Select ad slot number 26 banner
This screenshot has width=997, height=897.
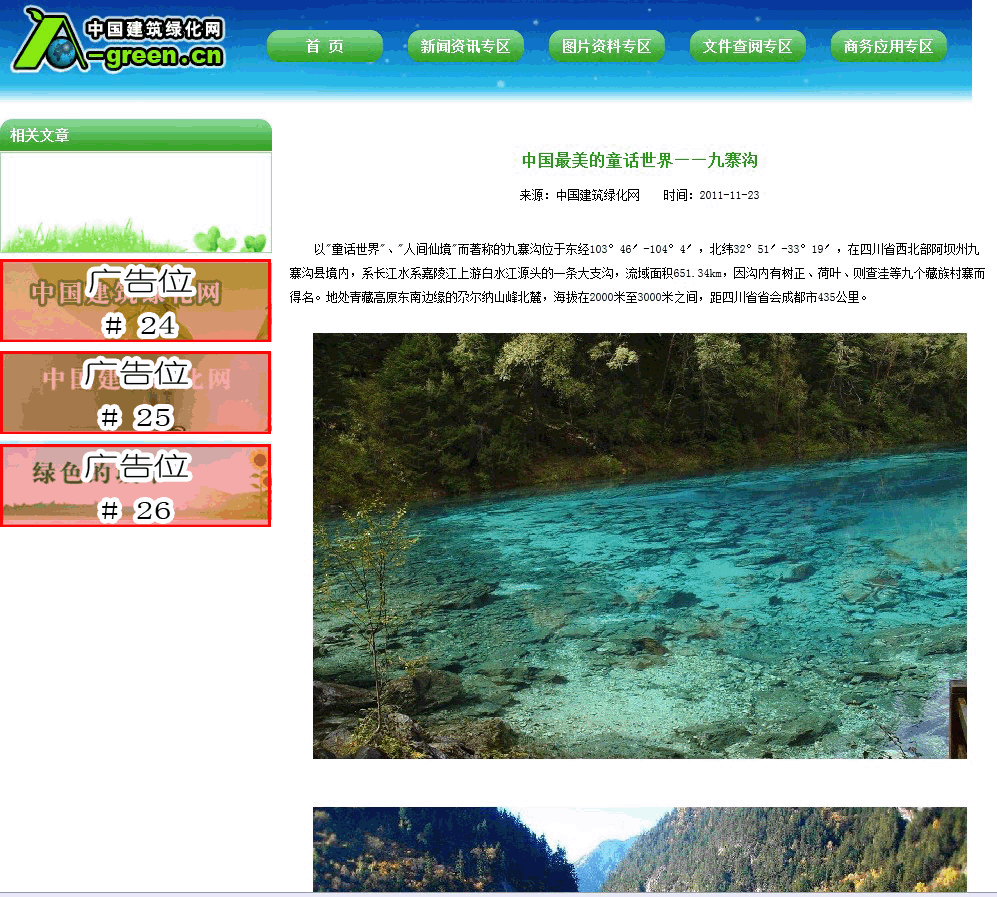135,486
